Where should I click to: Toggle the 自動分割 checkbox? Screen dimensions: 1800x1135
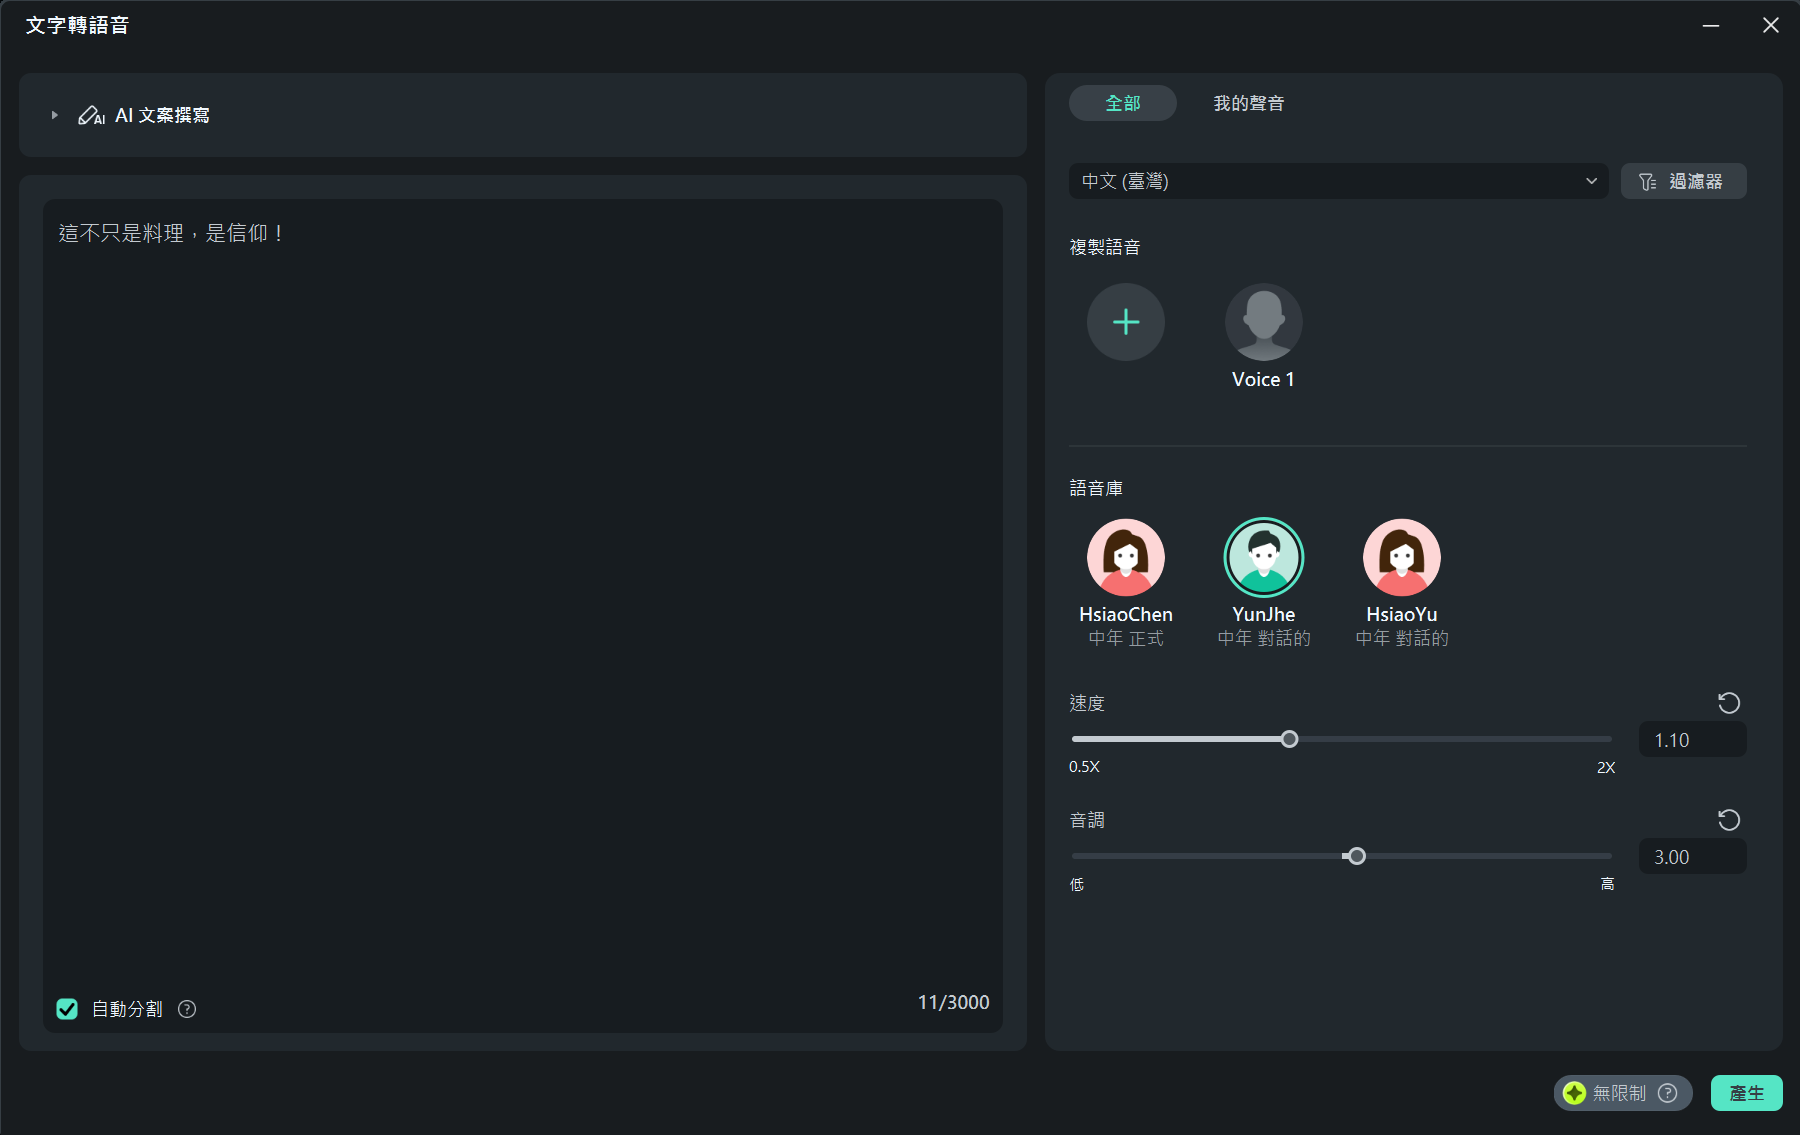[x=67, y=1009]
